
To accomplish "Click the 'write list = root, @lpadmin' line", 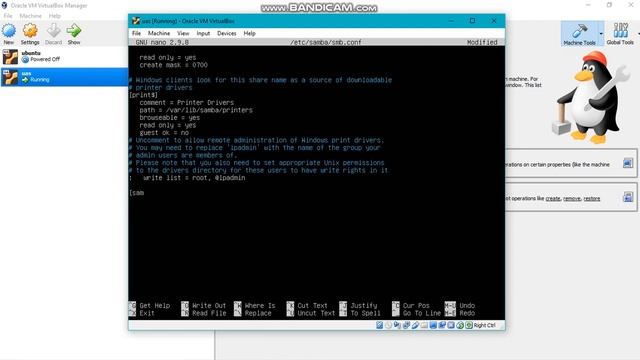I will pos(194,178).
